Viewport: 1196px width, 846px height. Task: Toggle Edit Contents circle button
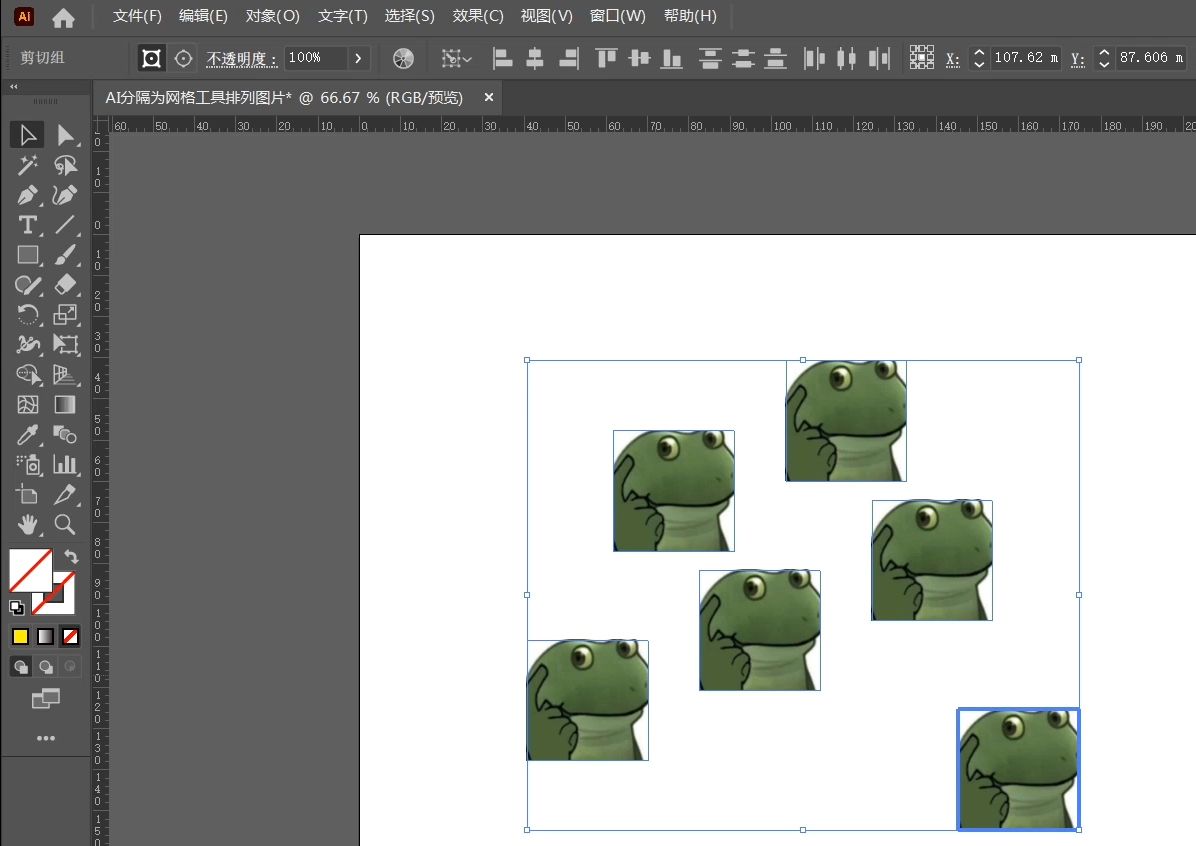183,58
